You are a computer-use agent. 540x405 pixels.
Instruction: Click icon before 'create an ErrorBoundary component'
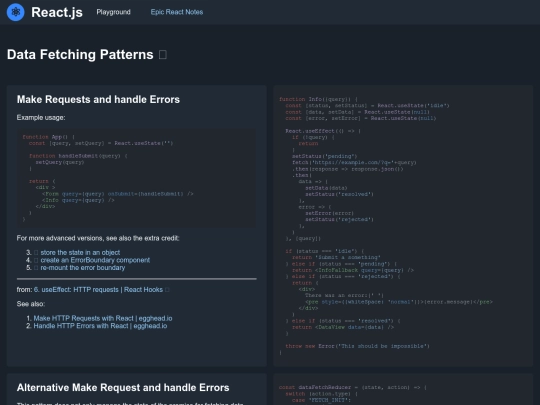tap(36, 260)
